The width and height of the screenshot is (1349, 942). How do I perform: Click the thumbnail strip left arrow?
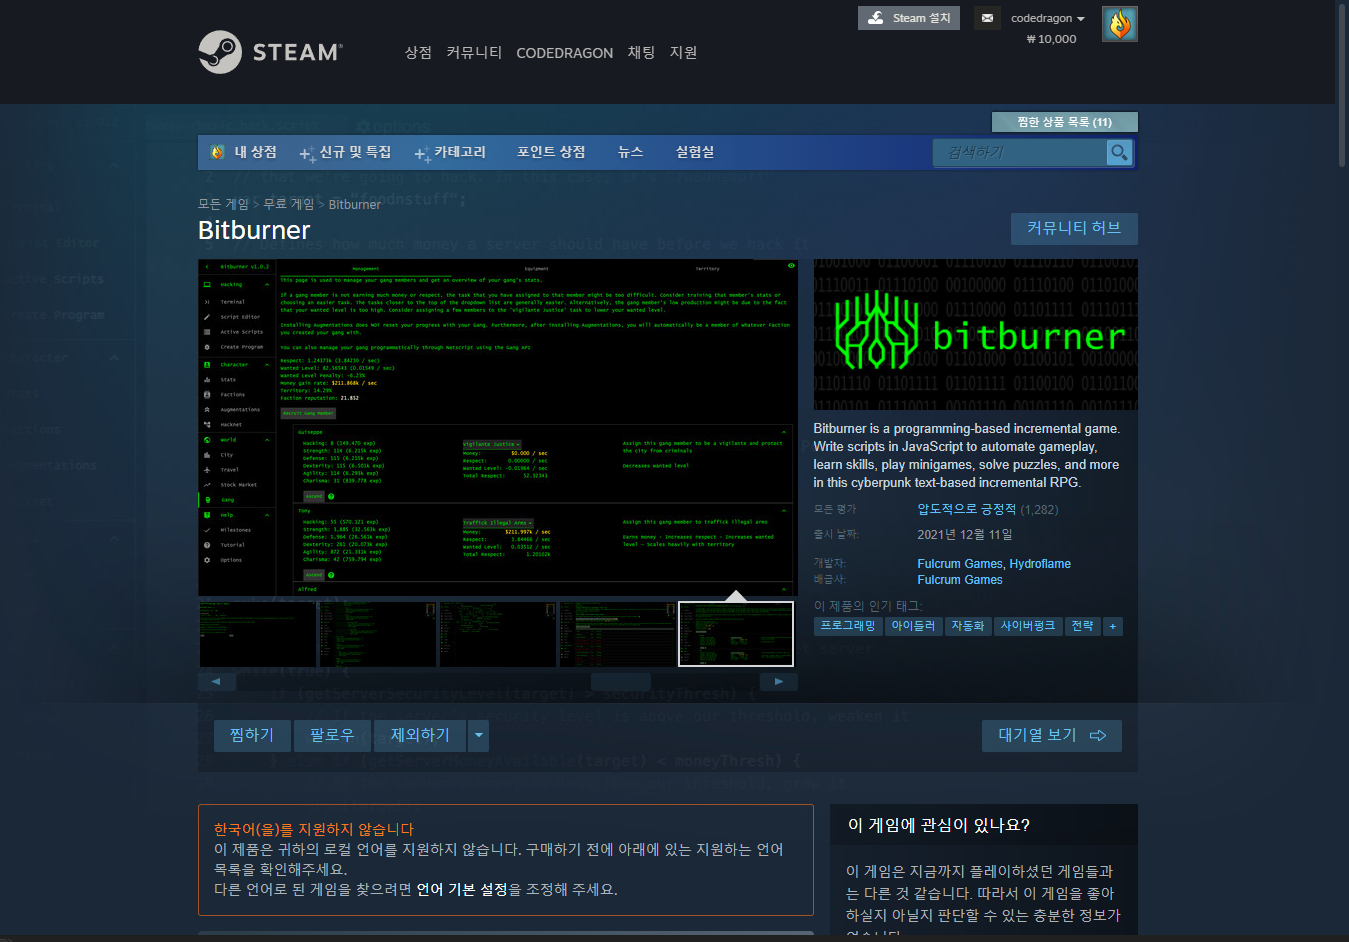pyautogui.click(x=217, y=681)
